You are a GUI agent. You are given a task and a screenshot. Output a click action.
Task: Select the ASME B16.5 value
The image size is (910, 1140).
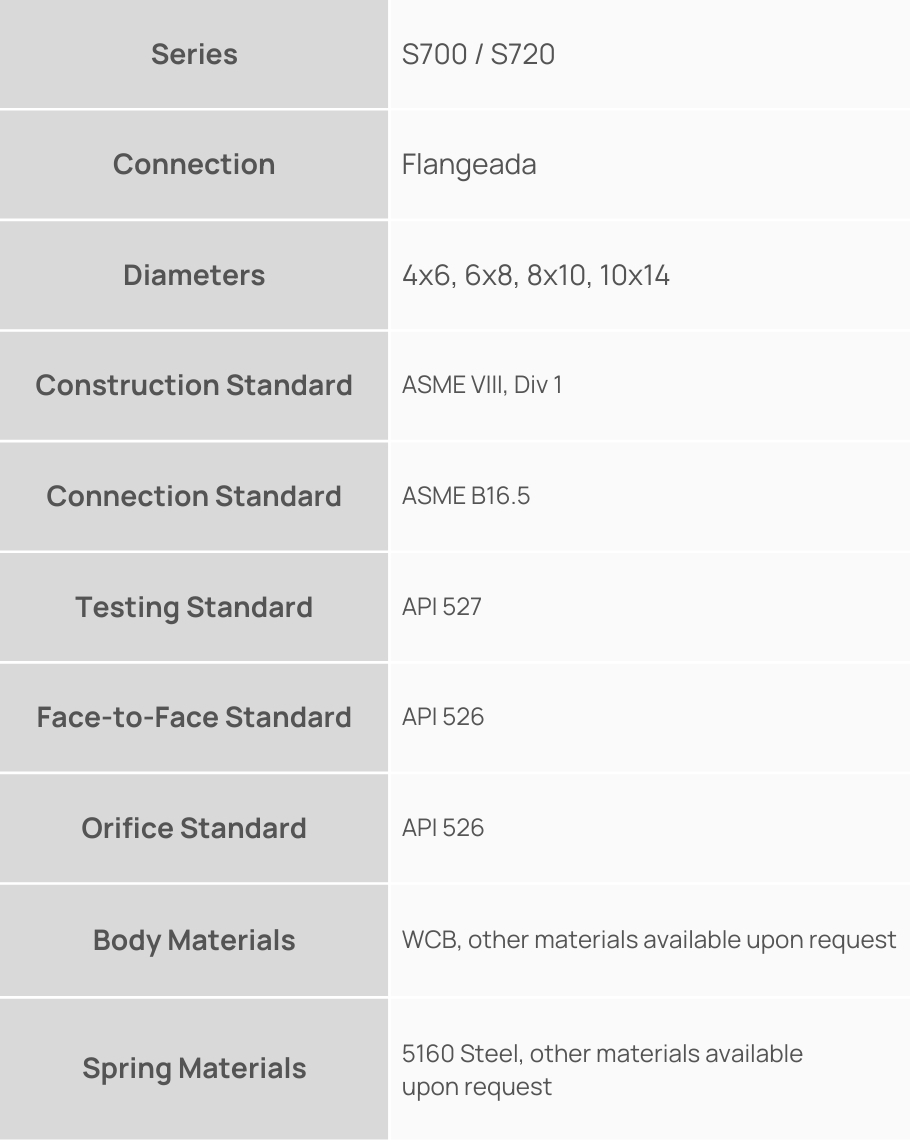click(466, 496)
